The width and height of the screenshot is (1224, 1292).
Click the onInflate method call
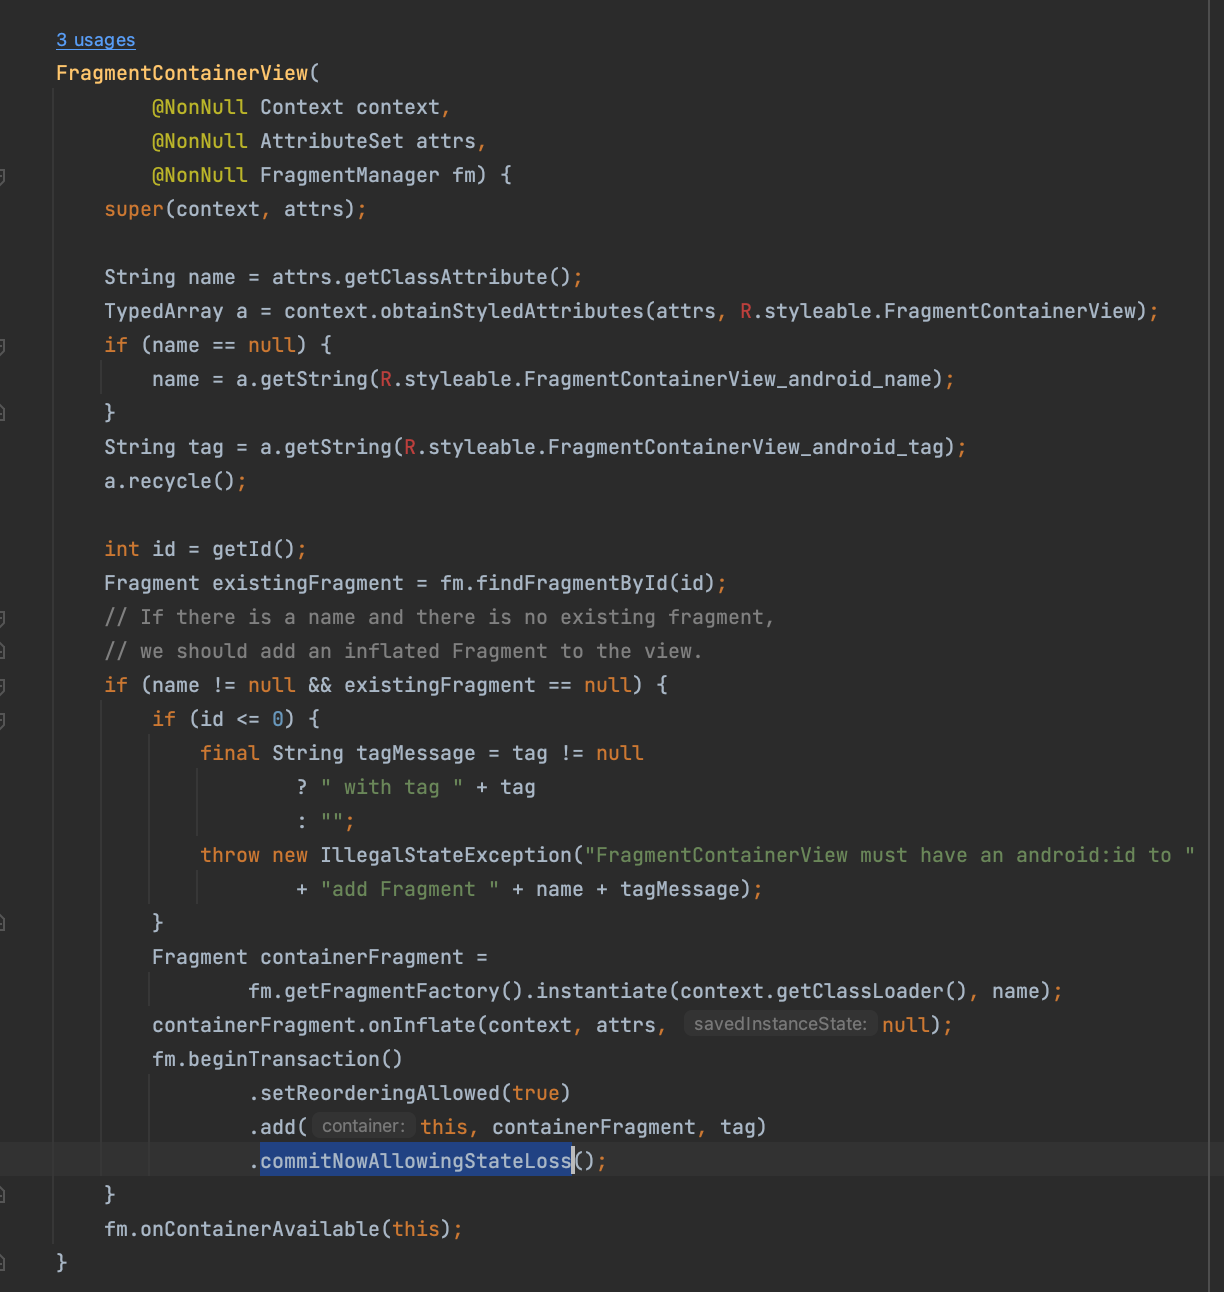pyautogui.click(x=422, y=1025)
